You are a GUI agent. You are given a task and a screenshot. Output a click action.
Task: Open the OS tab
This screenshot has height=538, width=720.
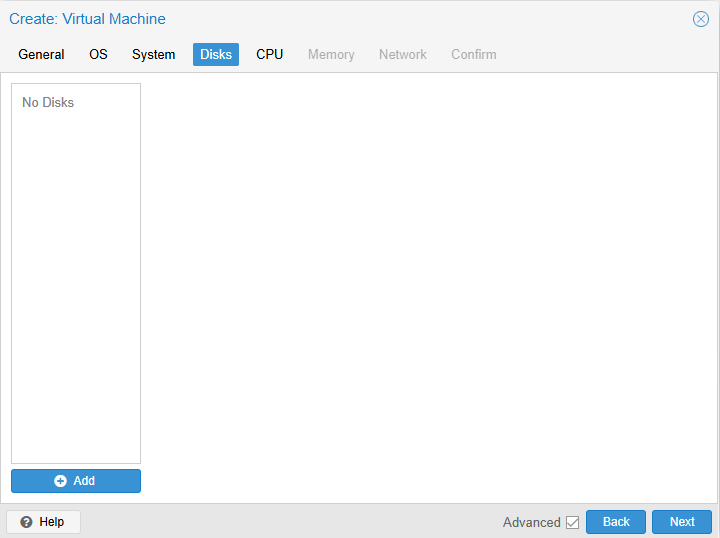(98, 55)
